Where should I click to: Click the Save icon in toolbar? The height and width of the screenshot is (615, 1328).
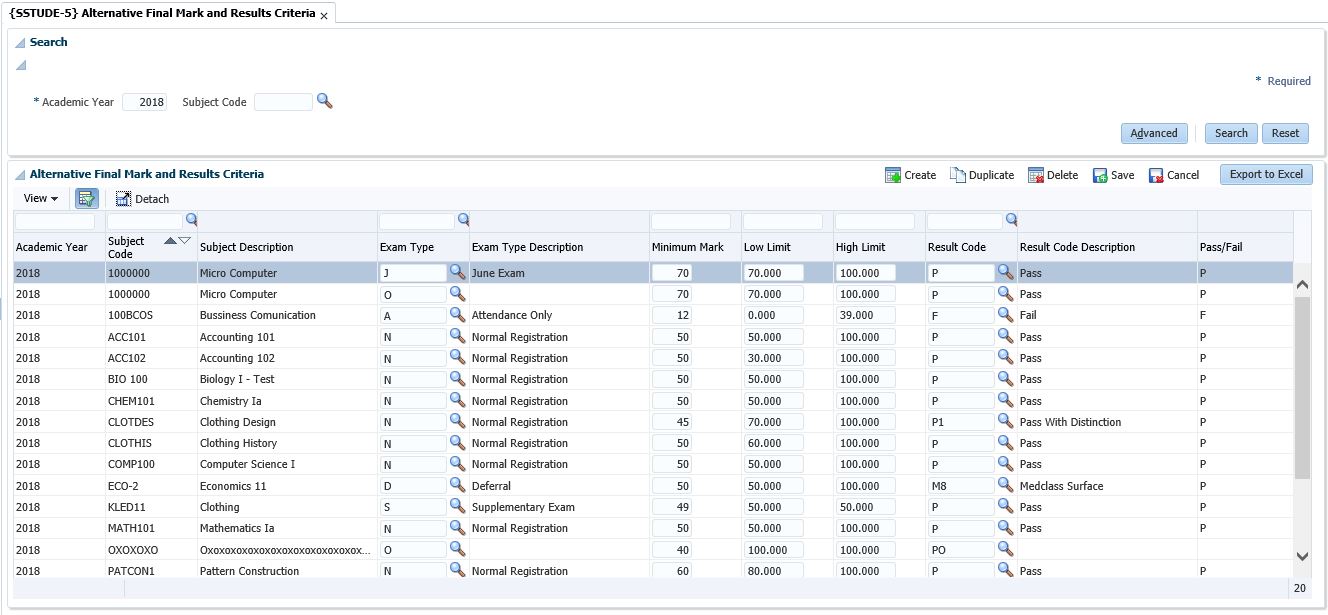tap(1100, 175)
